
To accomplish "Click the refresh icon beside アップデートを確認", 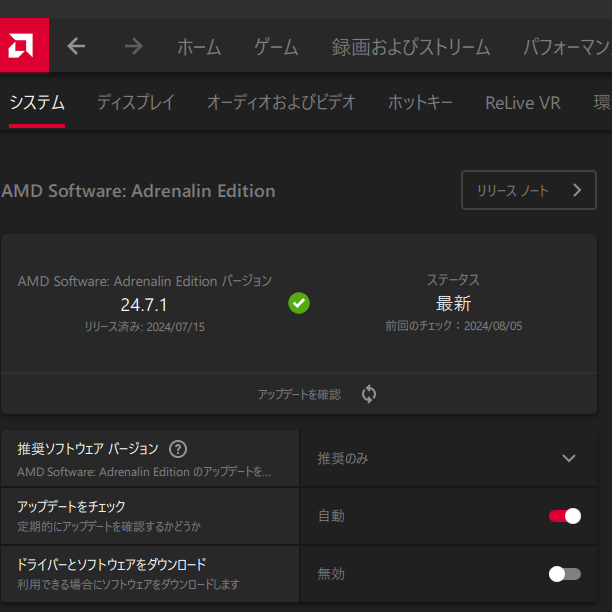I will coord(369,394).
